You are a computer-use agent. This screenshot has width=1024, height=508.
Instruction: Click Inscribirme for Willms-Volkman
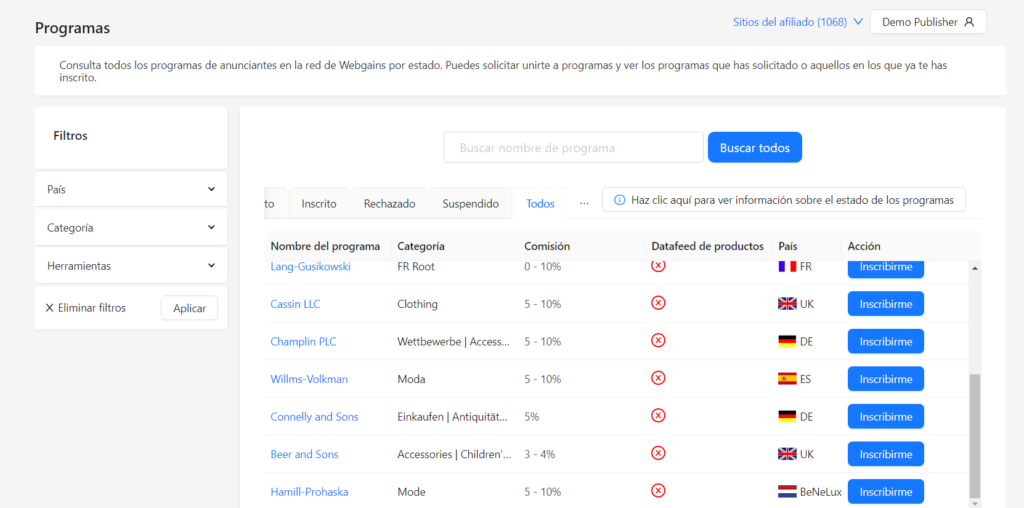886,379
